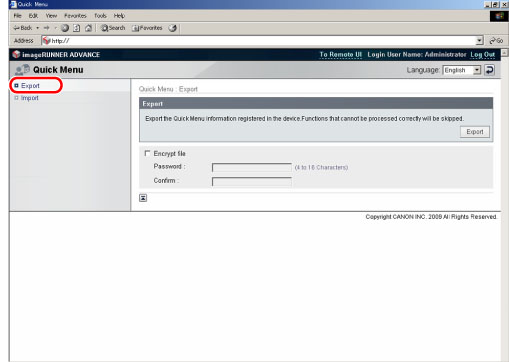509x362 pixels.
Task: Click the Copyright CANON INC. footer text
Action: point(431,217)
